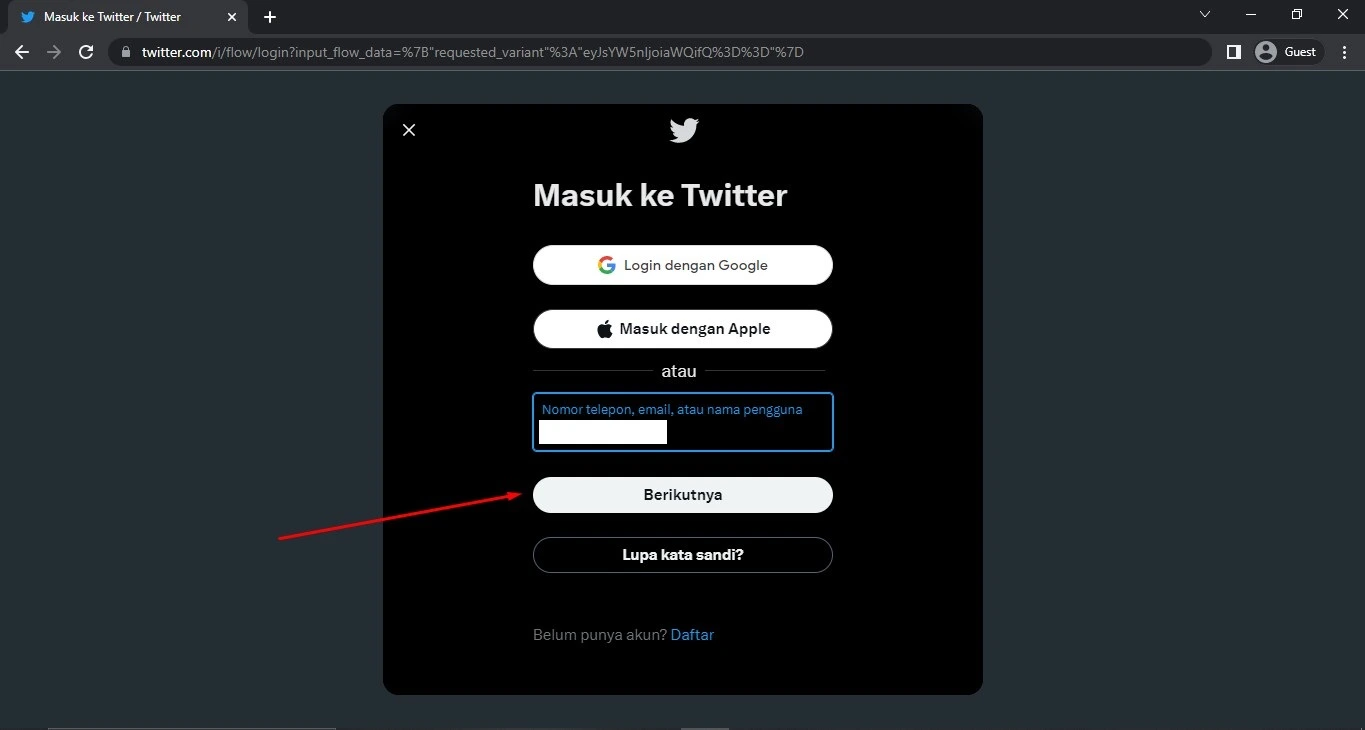Click the Google logo icon

(607, 265)
